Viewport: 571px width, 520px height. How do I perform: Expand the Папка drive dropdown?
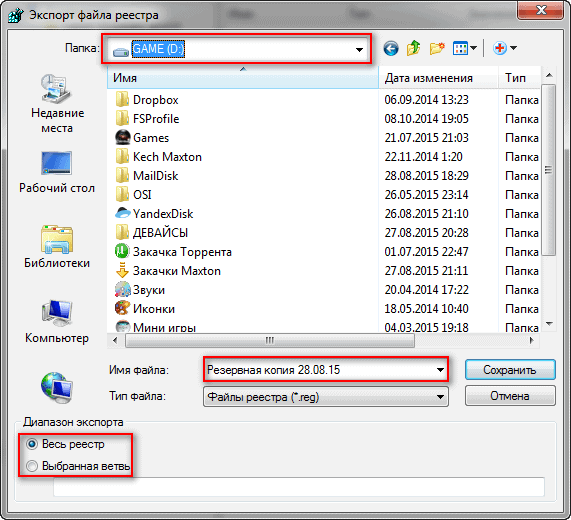click(x=359, y=49)
